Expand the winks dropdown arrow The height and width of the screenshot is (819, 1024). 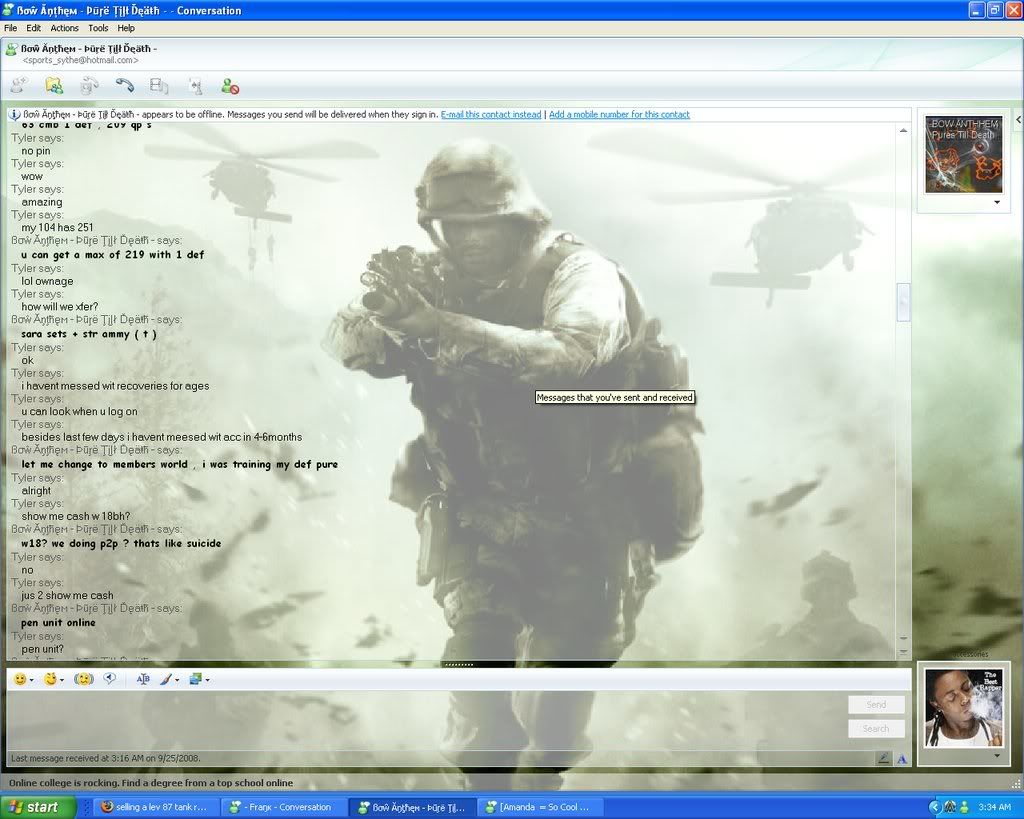coord(61,680)
